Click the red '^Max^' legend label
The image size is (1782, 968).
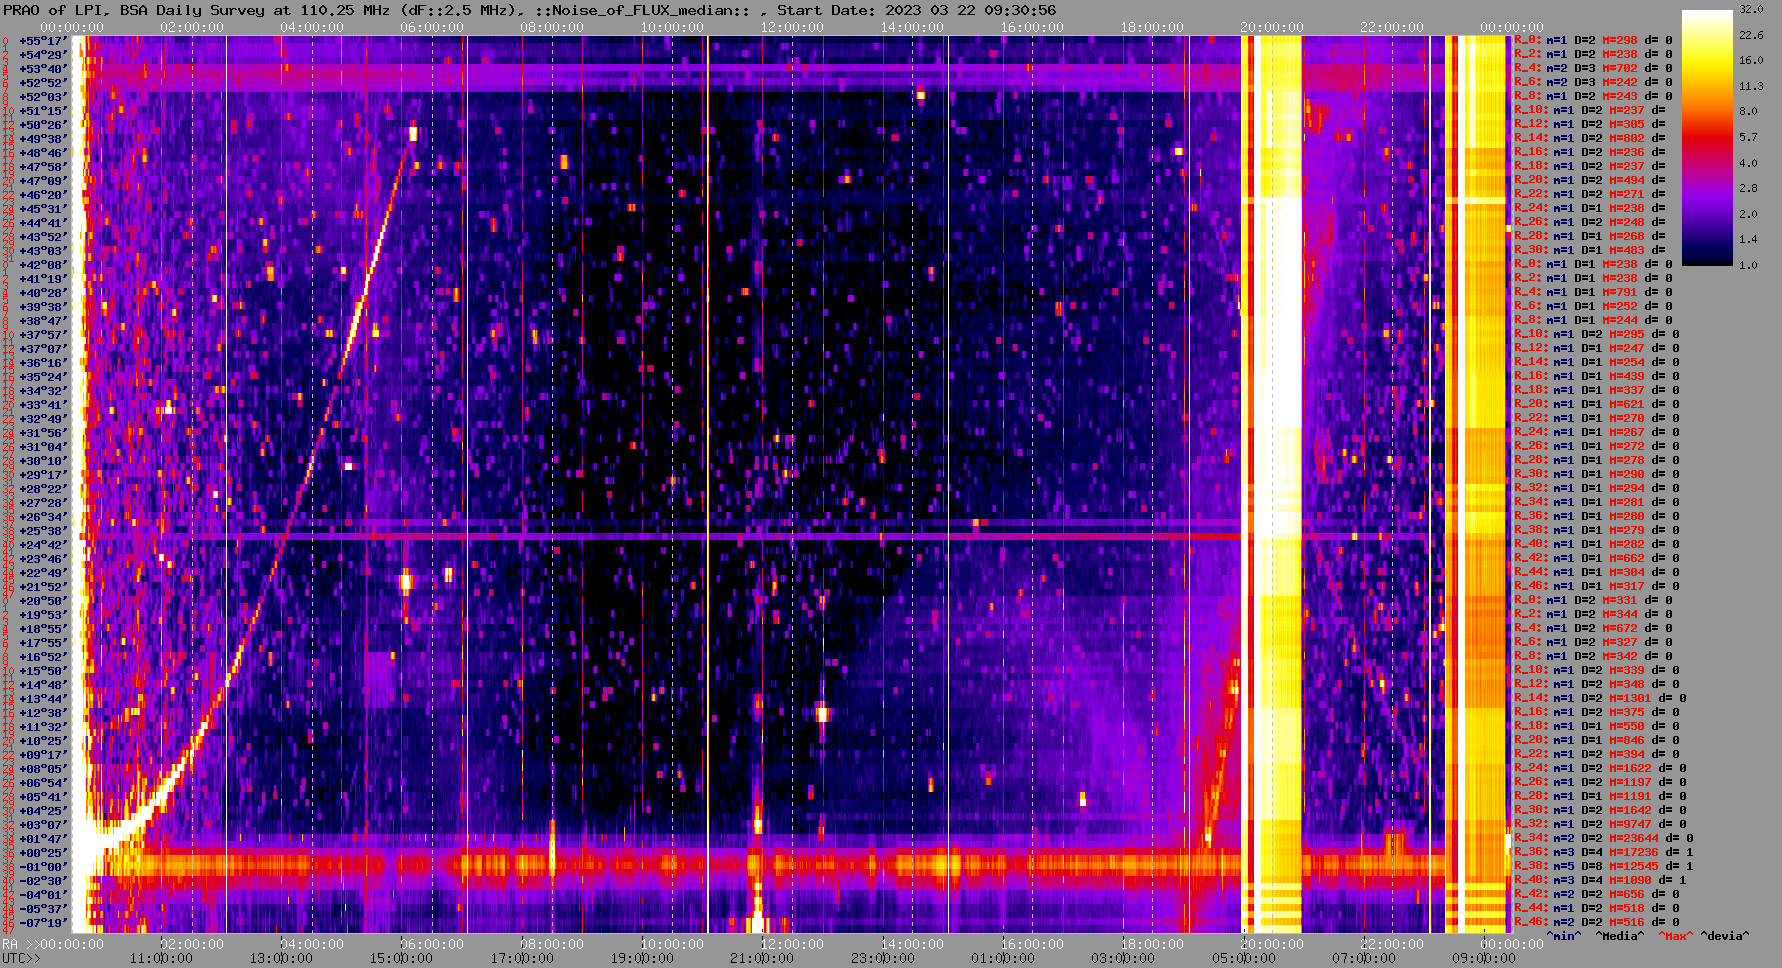click(x=1676, y=936)
